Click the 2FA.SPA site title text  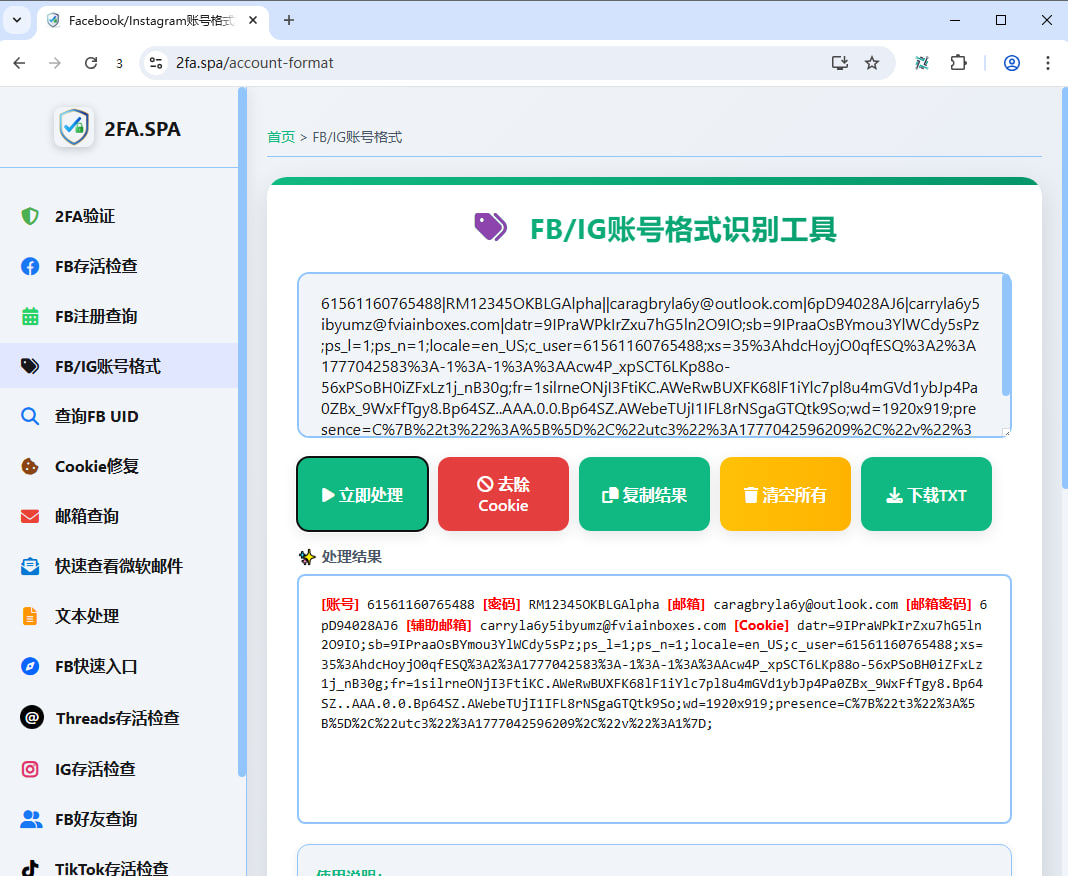point(142,129)
